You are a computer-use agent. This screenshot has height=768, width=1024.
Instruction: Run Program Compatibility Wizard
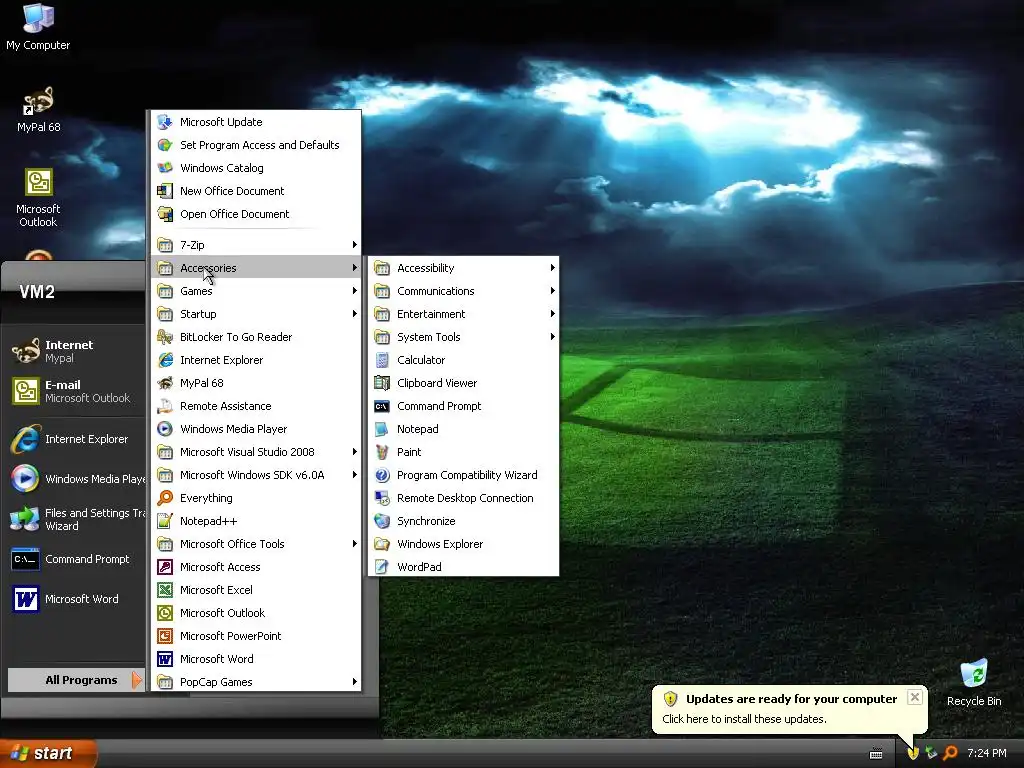(463, 475)
